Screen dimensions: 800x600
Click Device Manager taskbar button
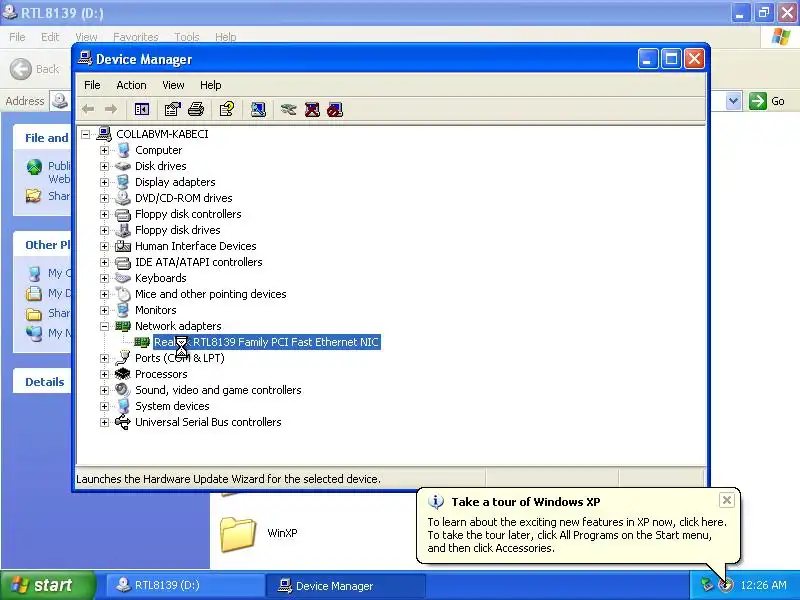coord(345,586)
